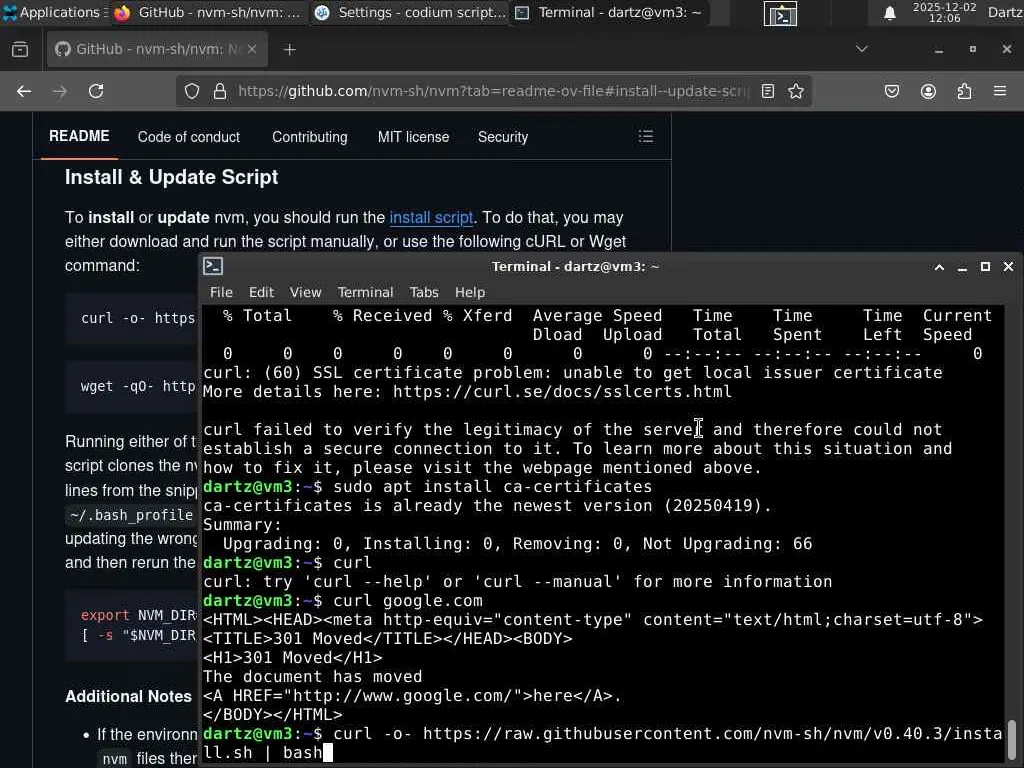
Task: Open terminal View menu
Action: pyautogui.click(x=306, y=293)
